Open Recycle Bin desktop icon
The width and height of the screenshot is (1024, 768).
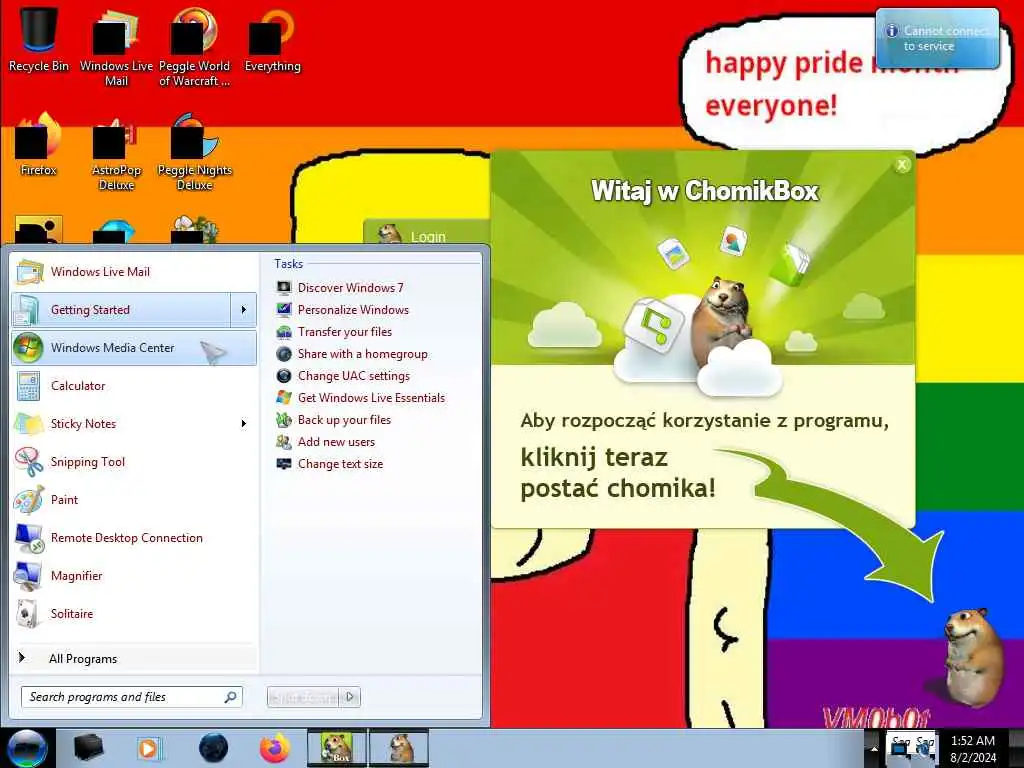[39, 38]
